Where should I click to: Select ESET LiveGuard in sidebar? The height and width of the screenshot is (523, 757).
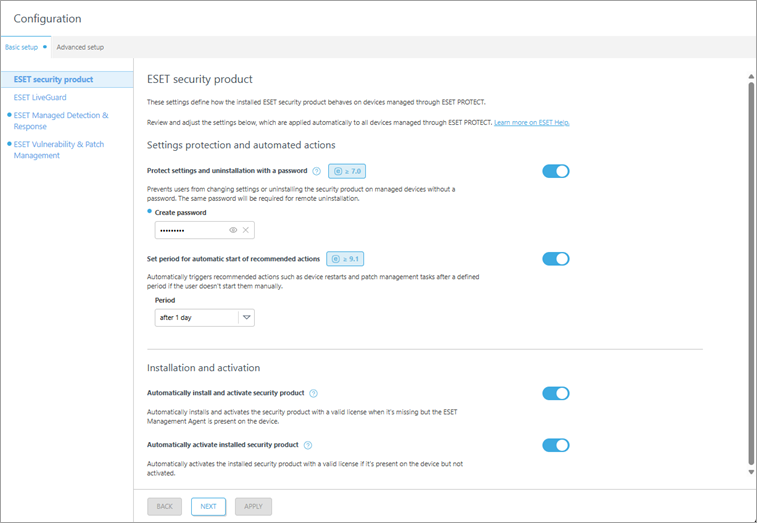40,98
